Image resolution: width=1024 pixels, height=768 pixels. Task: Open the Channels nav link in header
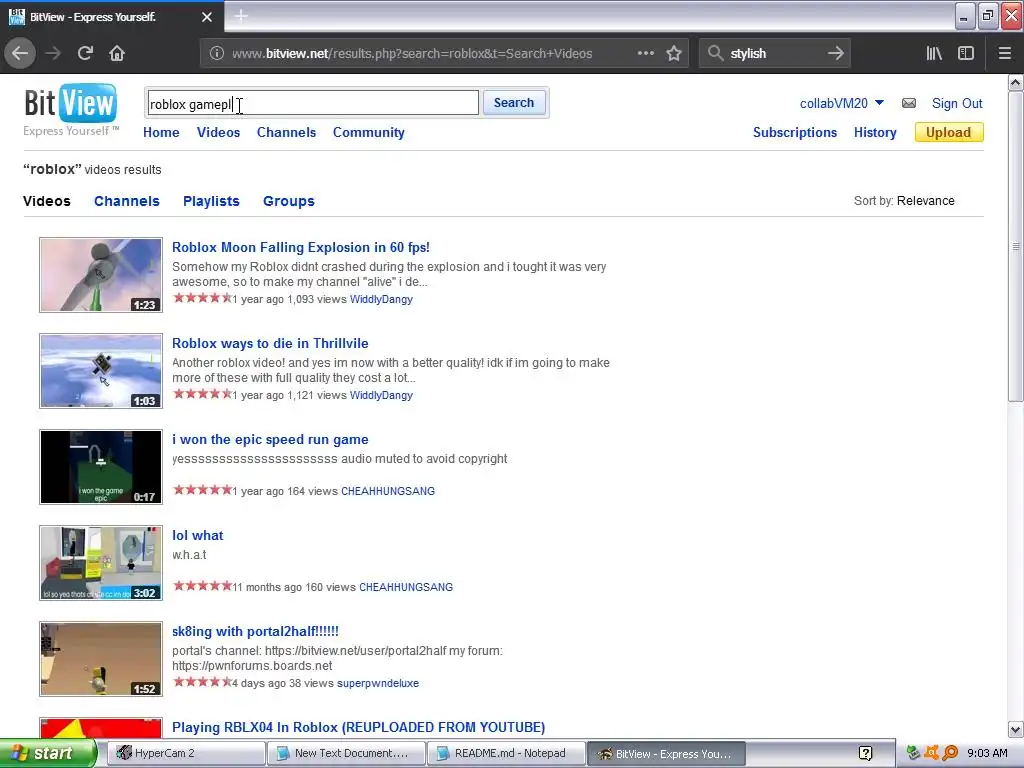286,133
